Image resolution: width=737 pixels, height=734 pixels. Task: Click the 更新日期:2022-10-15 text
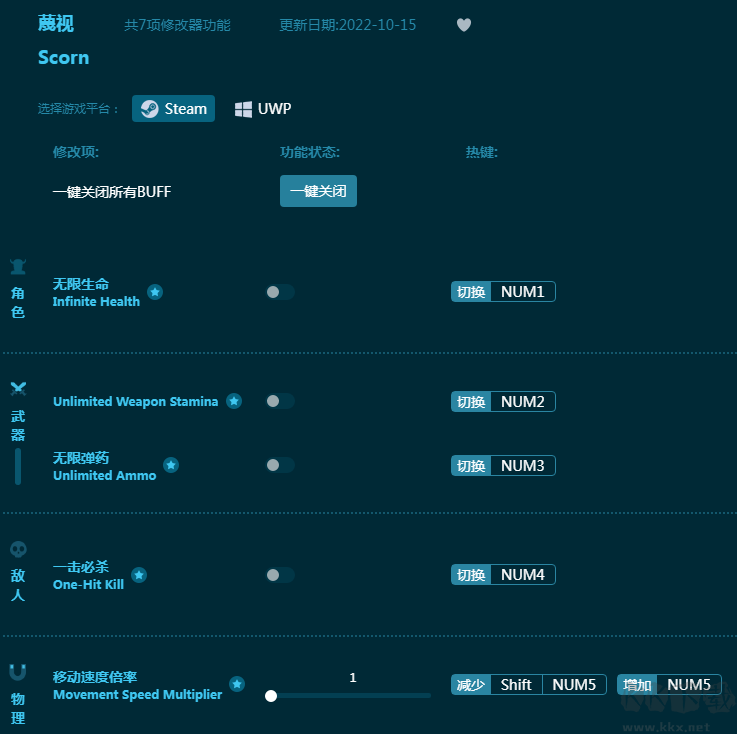(x=348, y=25)
